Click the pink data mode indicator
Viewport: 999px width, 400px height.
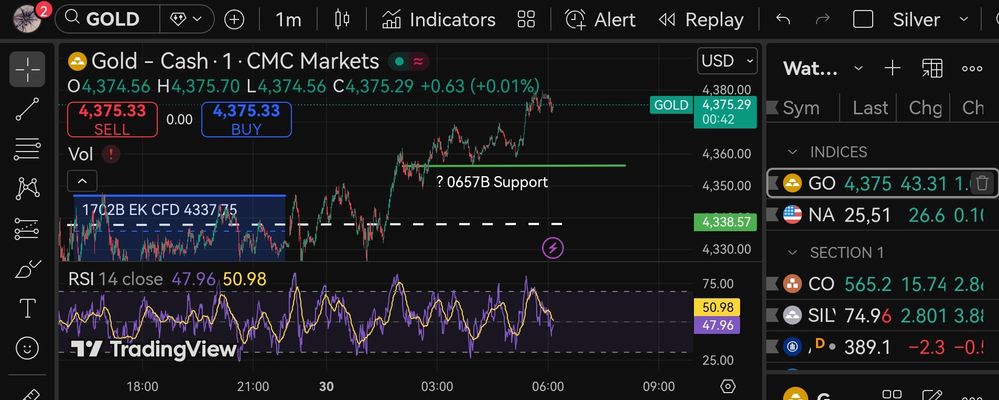click(x=419, y=61)
